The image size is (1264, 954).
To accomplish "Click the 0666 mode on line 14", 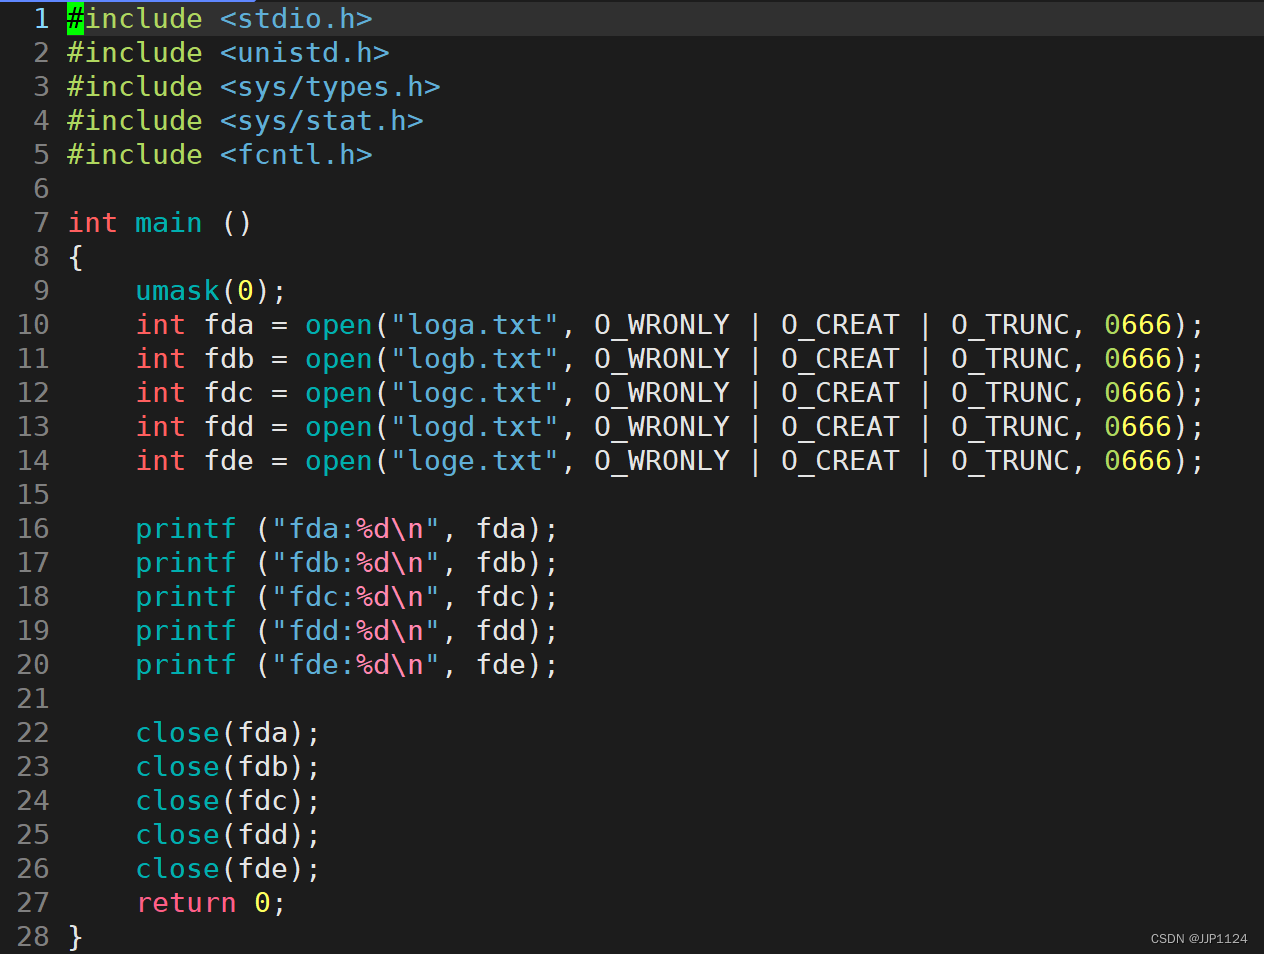I will [1137, 461].
